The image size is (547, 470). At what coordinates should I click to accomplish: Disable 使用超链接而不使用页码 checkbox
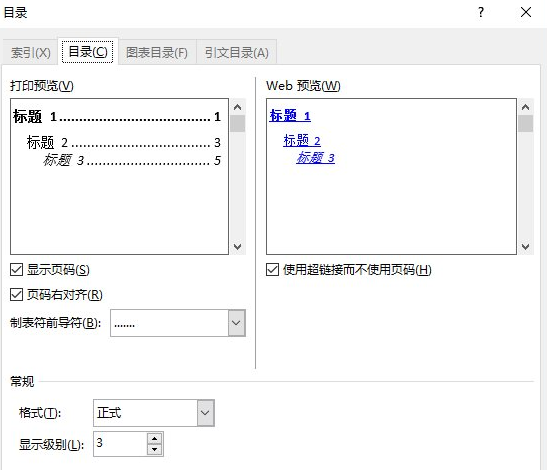tap(272, 270)
